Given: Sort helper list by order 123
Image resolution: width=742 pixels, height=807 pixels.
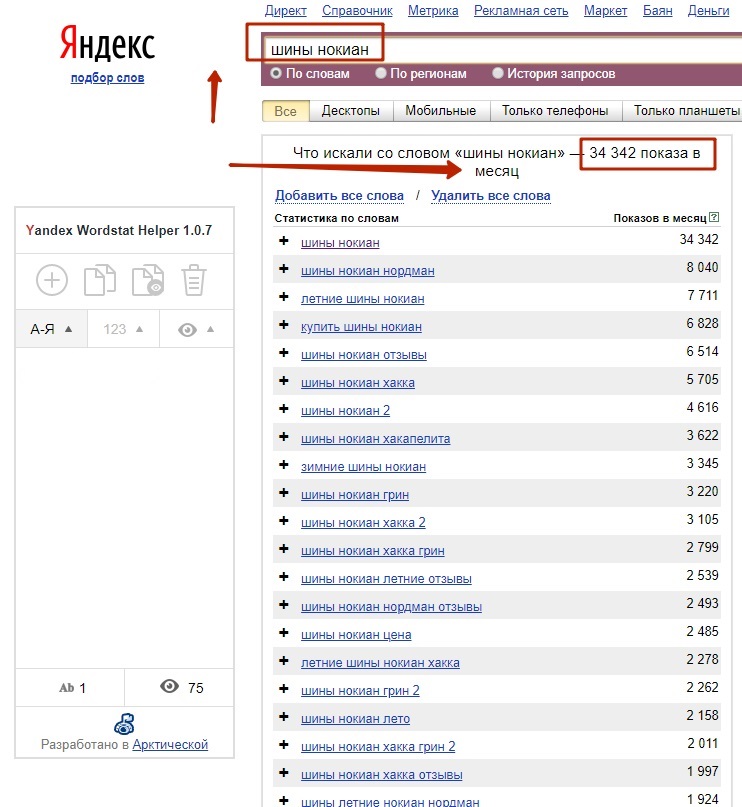Looking at the screenshot, I should pyautogui.click(x=123, y=329).
